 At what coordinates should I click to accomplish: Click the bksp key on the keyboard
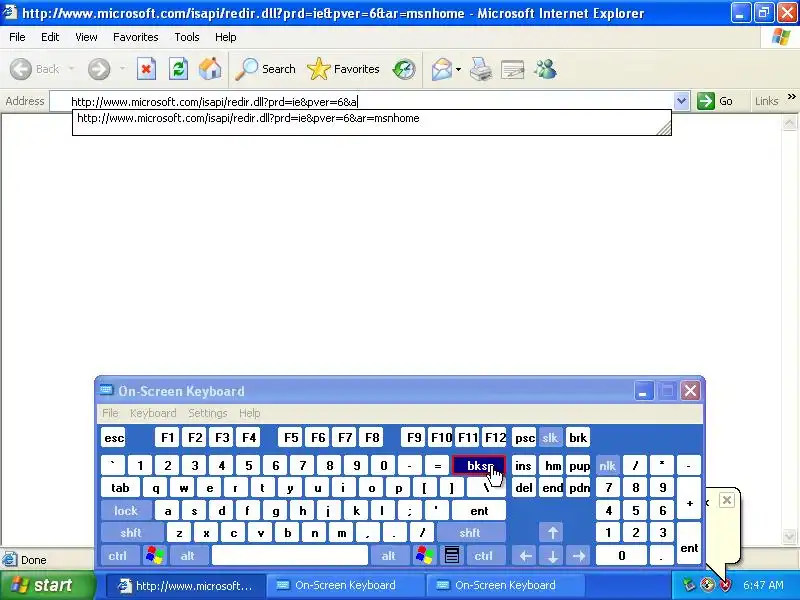point(479,465)
